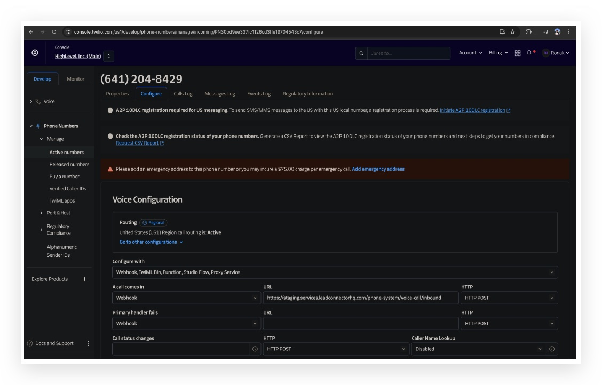The width and height of the screenshot is (602, 385).
Task: Open the Regulatory Information tab
Action: point(308,94)
